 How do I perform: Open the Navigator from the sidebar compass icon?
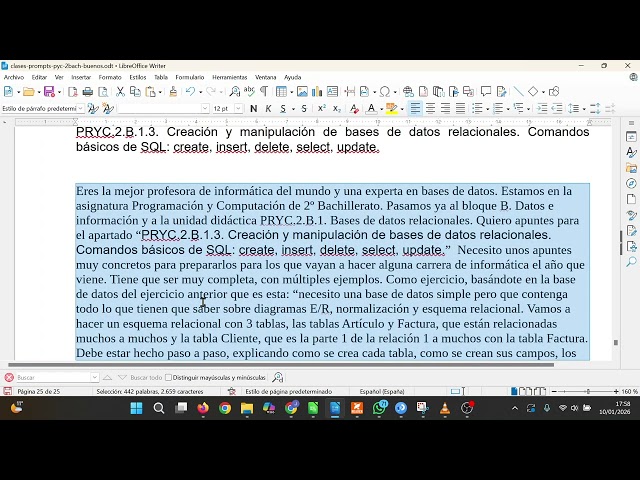(x=631, y=183)
